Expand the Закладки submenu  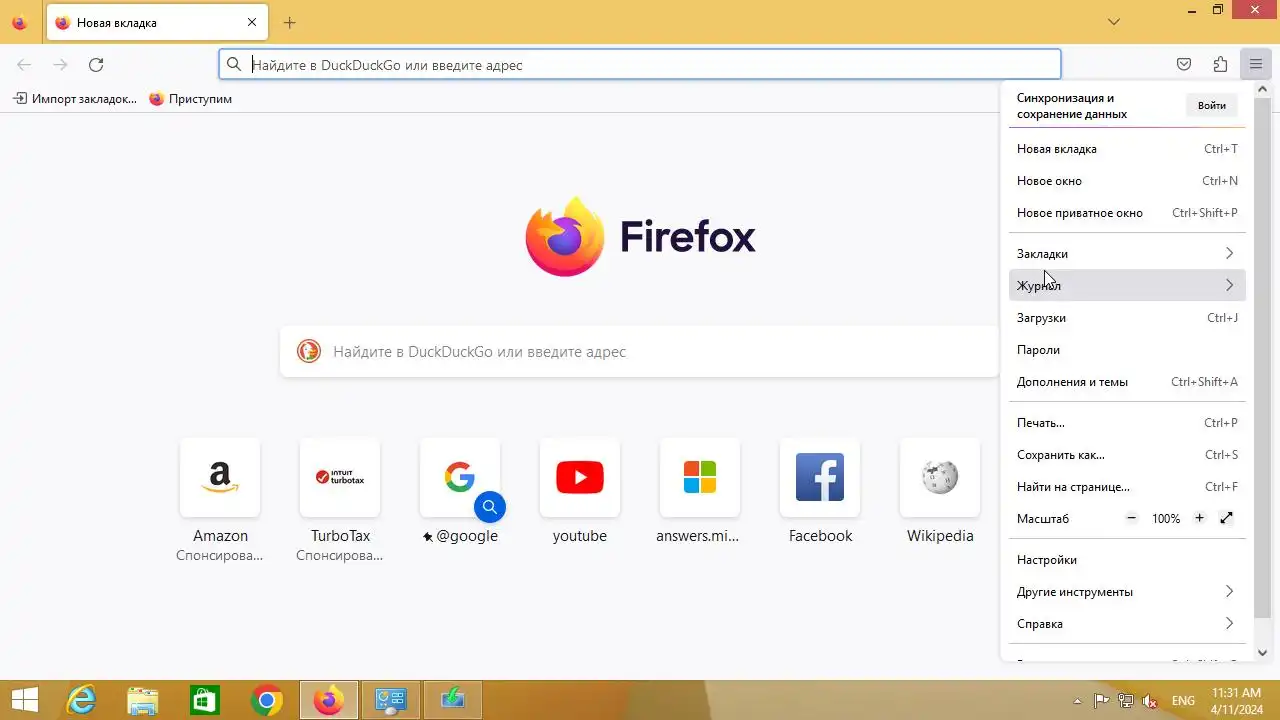point(1127,254)
